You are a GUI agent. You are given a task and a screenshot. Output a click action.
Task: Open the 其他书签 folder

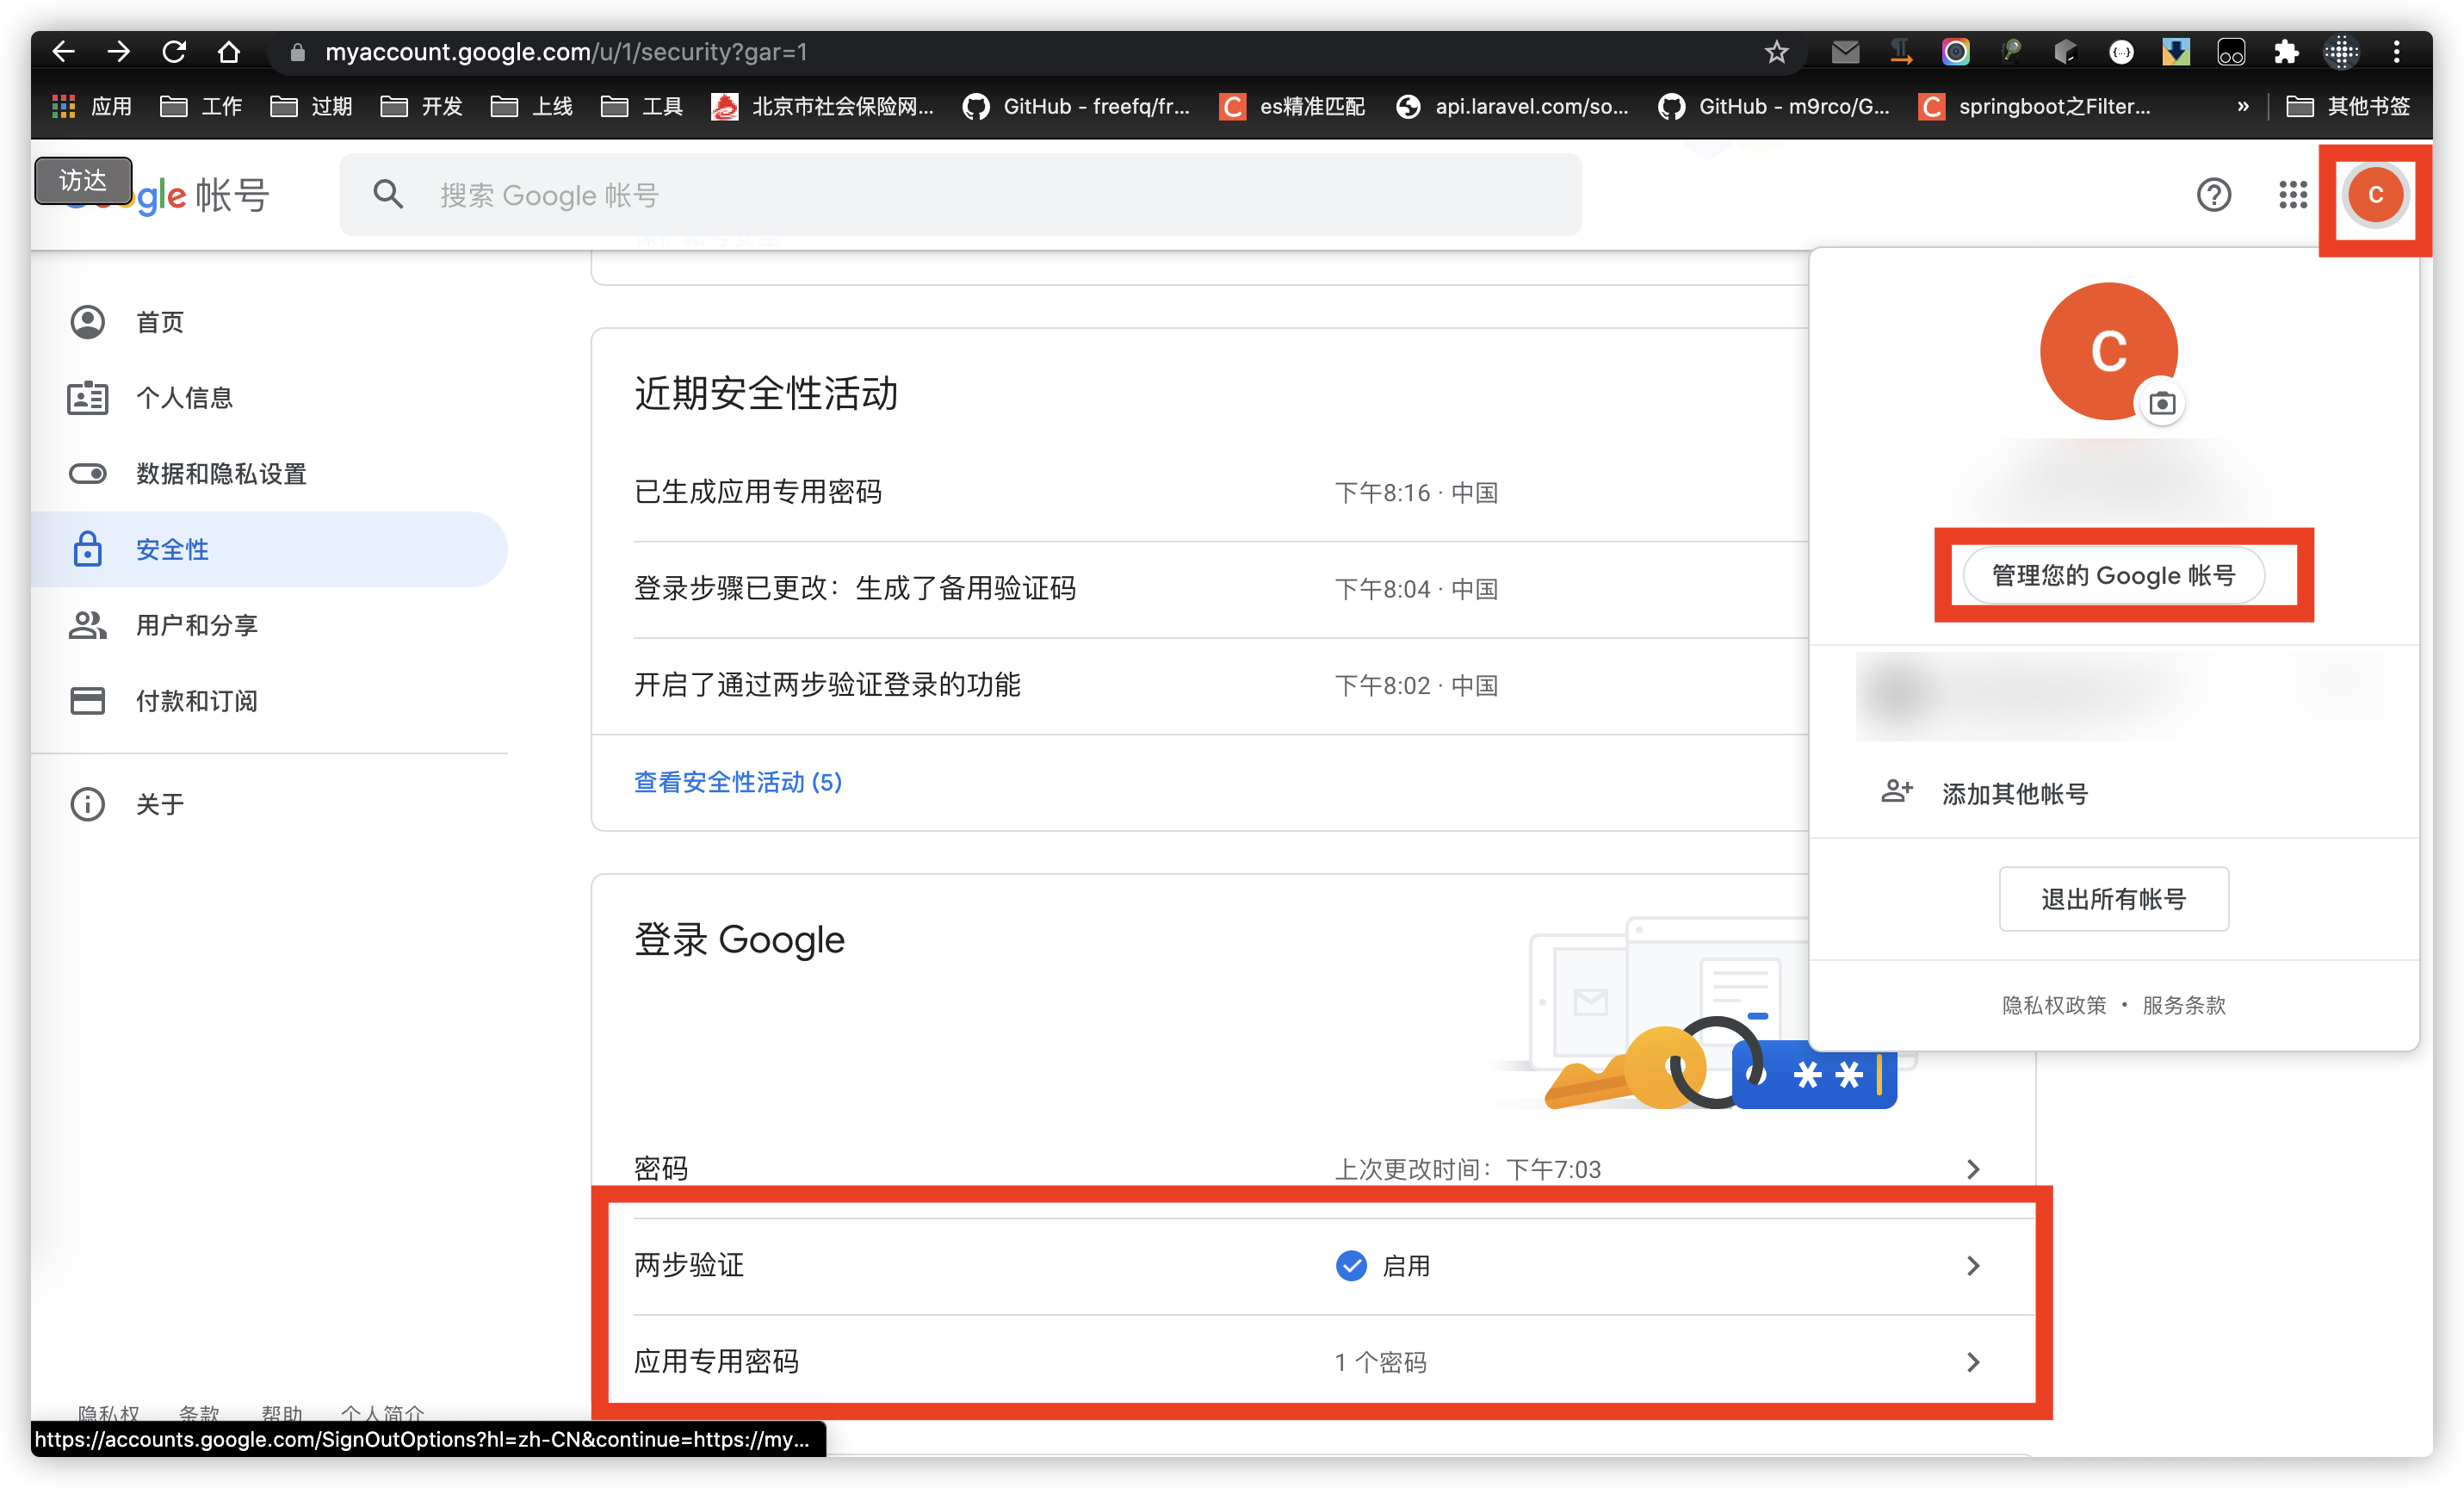coord(2348,106)
